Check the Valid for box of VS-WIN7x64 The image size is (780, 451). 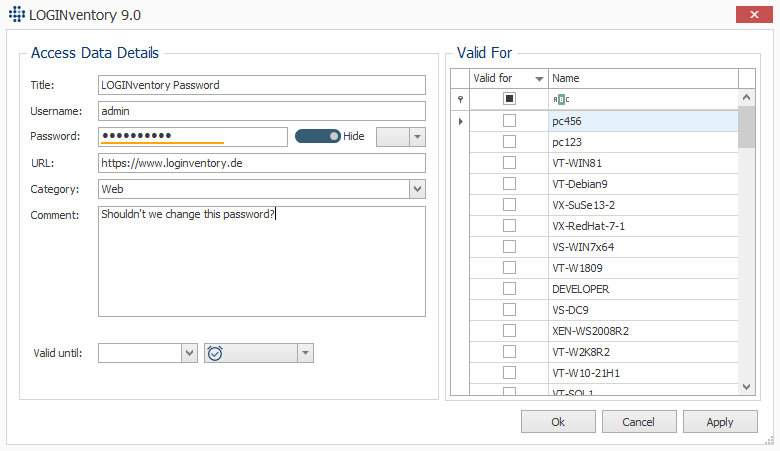[509, 247]
